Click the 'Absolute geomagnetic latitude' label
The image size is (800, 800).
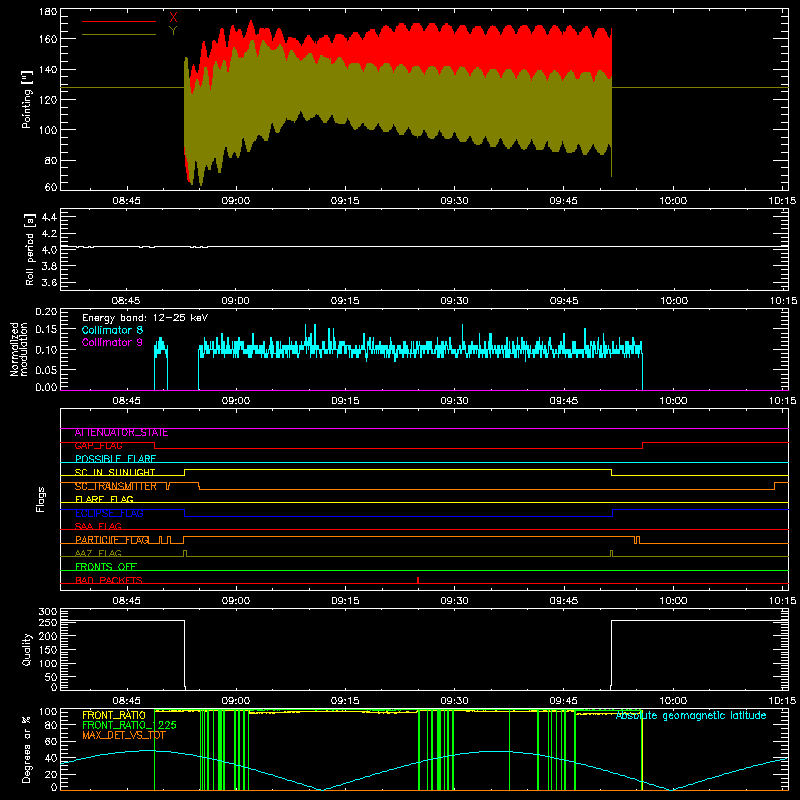(x=691, y=716)
